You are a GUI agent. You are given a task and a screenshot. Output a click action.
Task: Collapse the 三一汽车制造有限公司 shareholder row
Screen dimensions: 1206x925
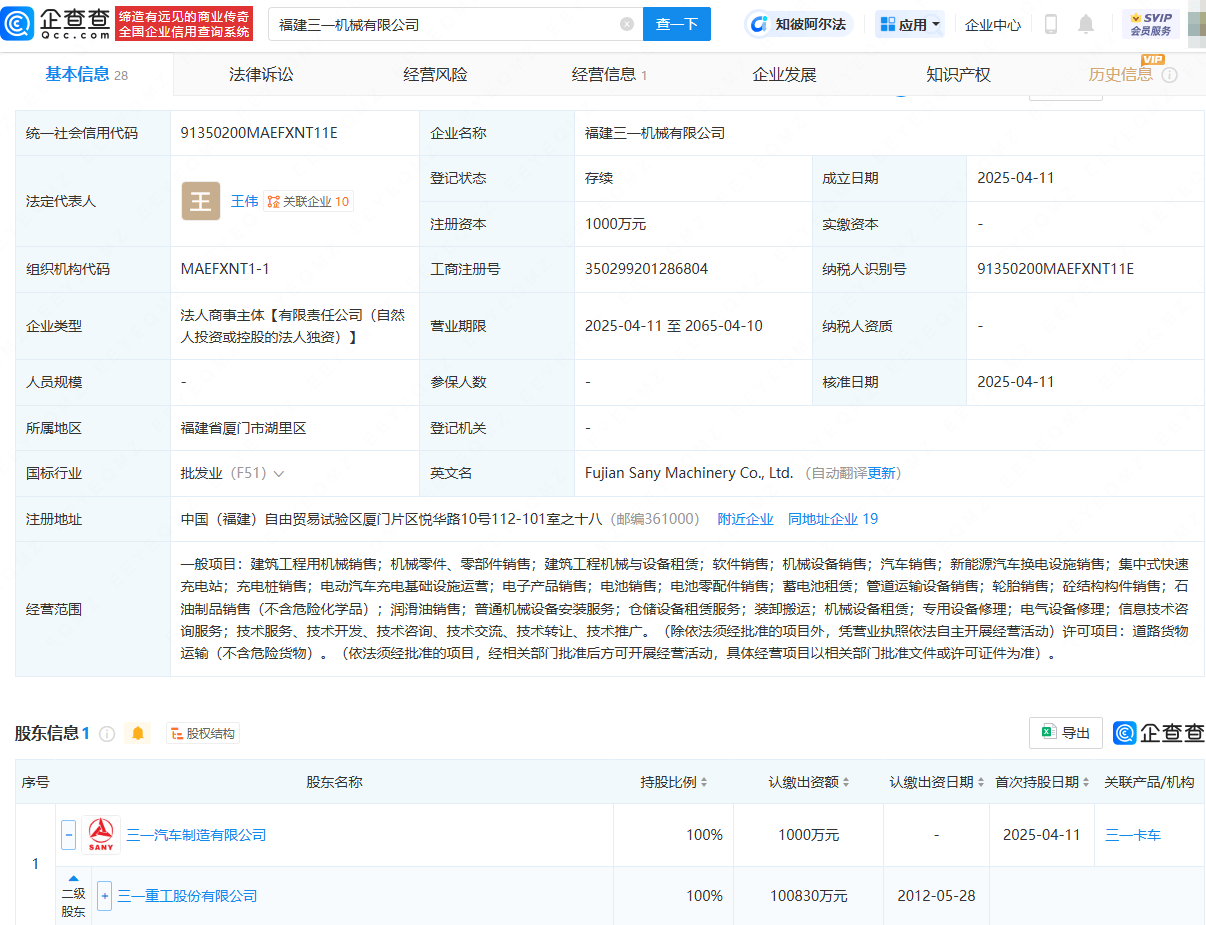click(68, 834)
